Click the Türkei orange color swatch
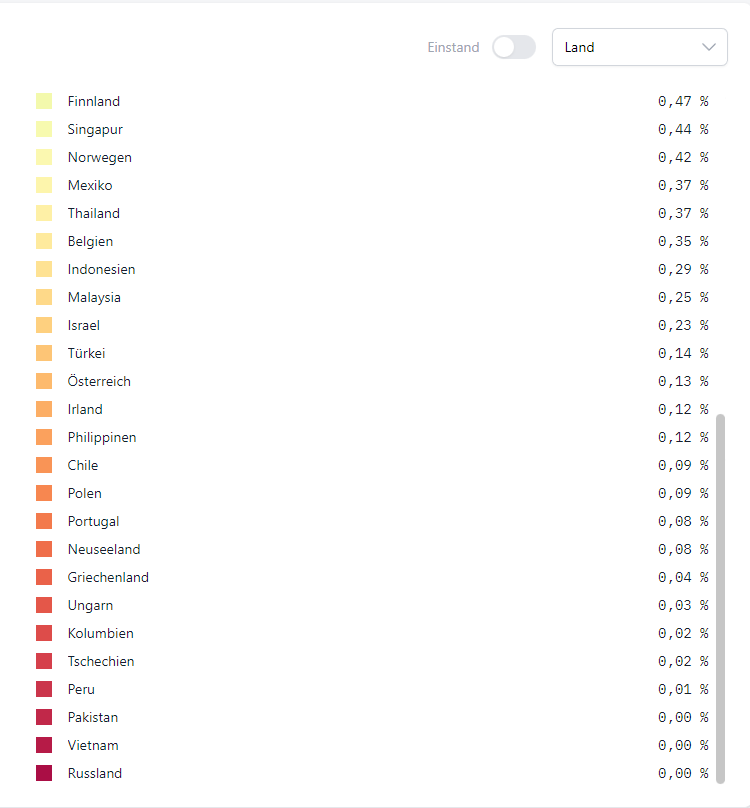Viewport: 750px width, 808px height. click(x=44, y=353)
